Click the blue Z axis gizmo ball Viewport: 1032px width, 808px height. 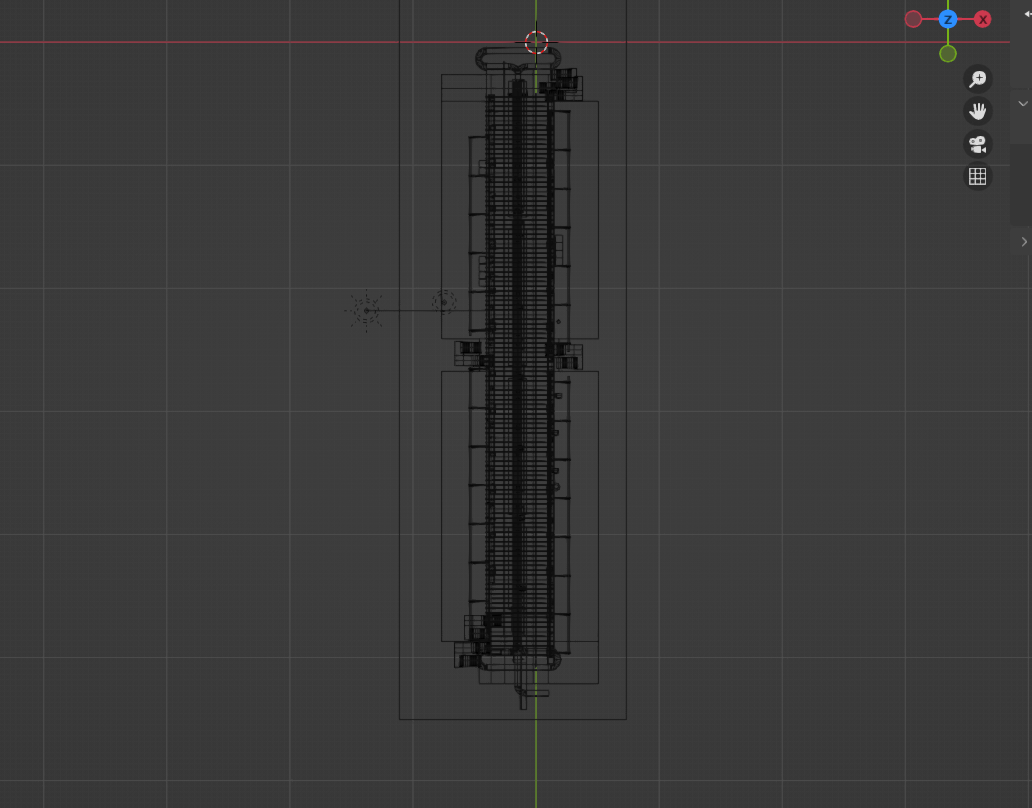948,19
